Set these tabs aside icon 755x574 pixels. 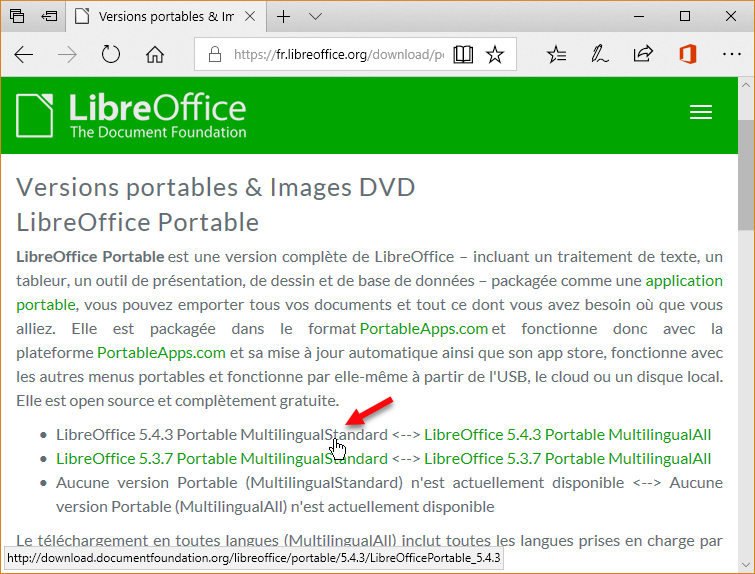[x=49, y=16]
